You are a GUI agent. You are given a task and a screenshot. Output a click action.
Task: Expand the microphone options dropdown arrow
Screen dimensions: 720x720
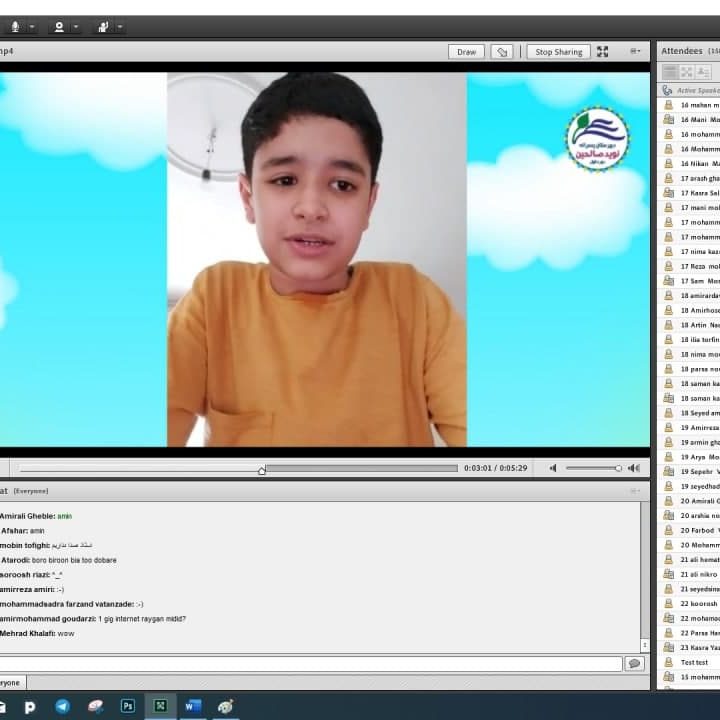click(32, 27)
